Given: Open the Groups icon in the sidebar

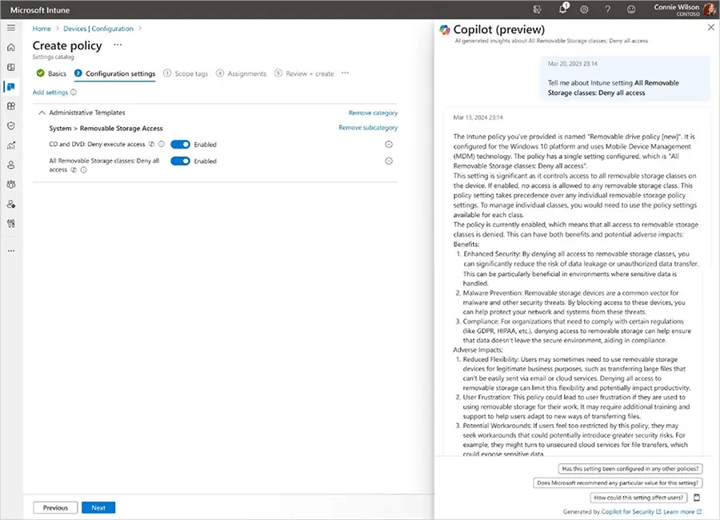Looking at the screenshot, I should click(11, 184).
